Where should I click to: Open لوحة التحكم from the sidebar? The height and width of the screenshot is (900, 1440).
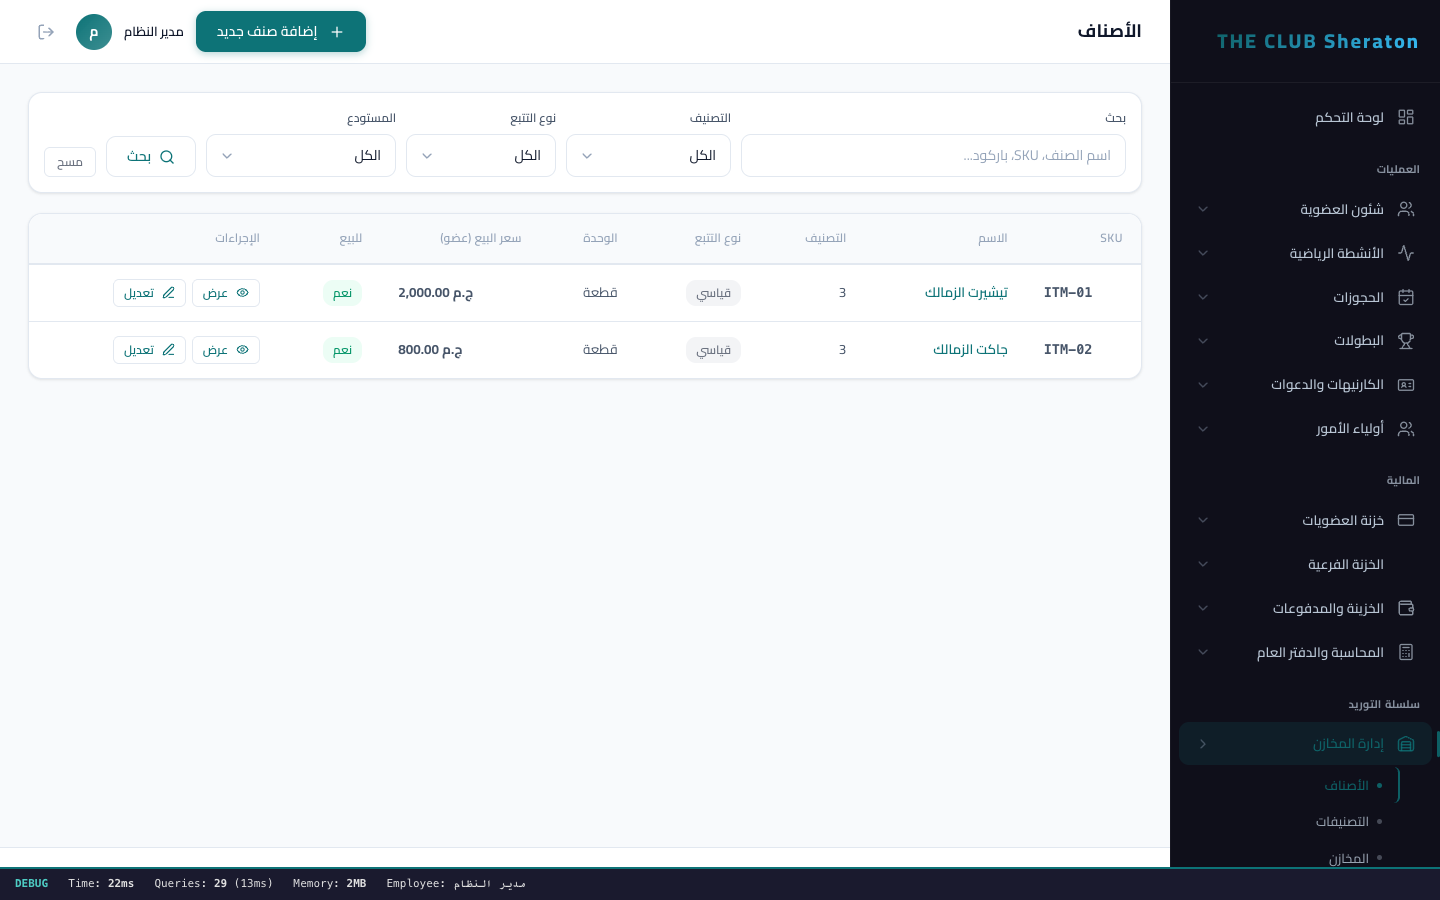[1305, 117]
